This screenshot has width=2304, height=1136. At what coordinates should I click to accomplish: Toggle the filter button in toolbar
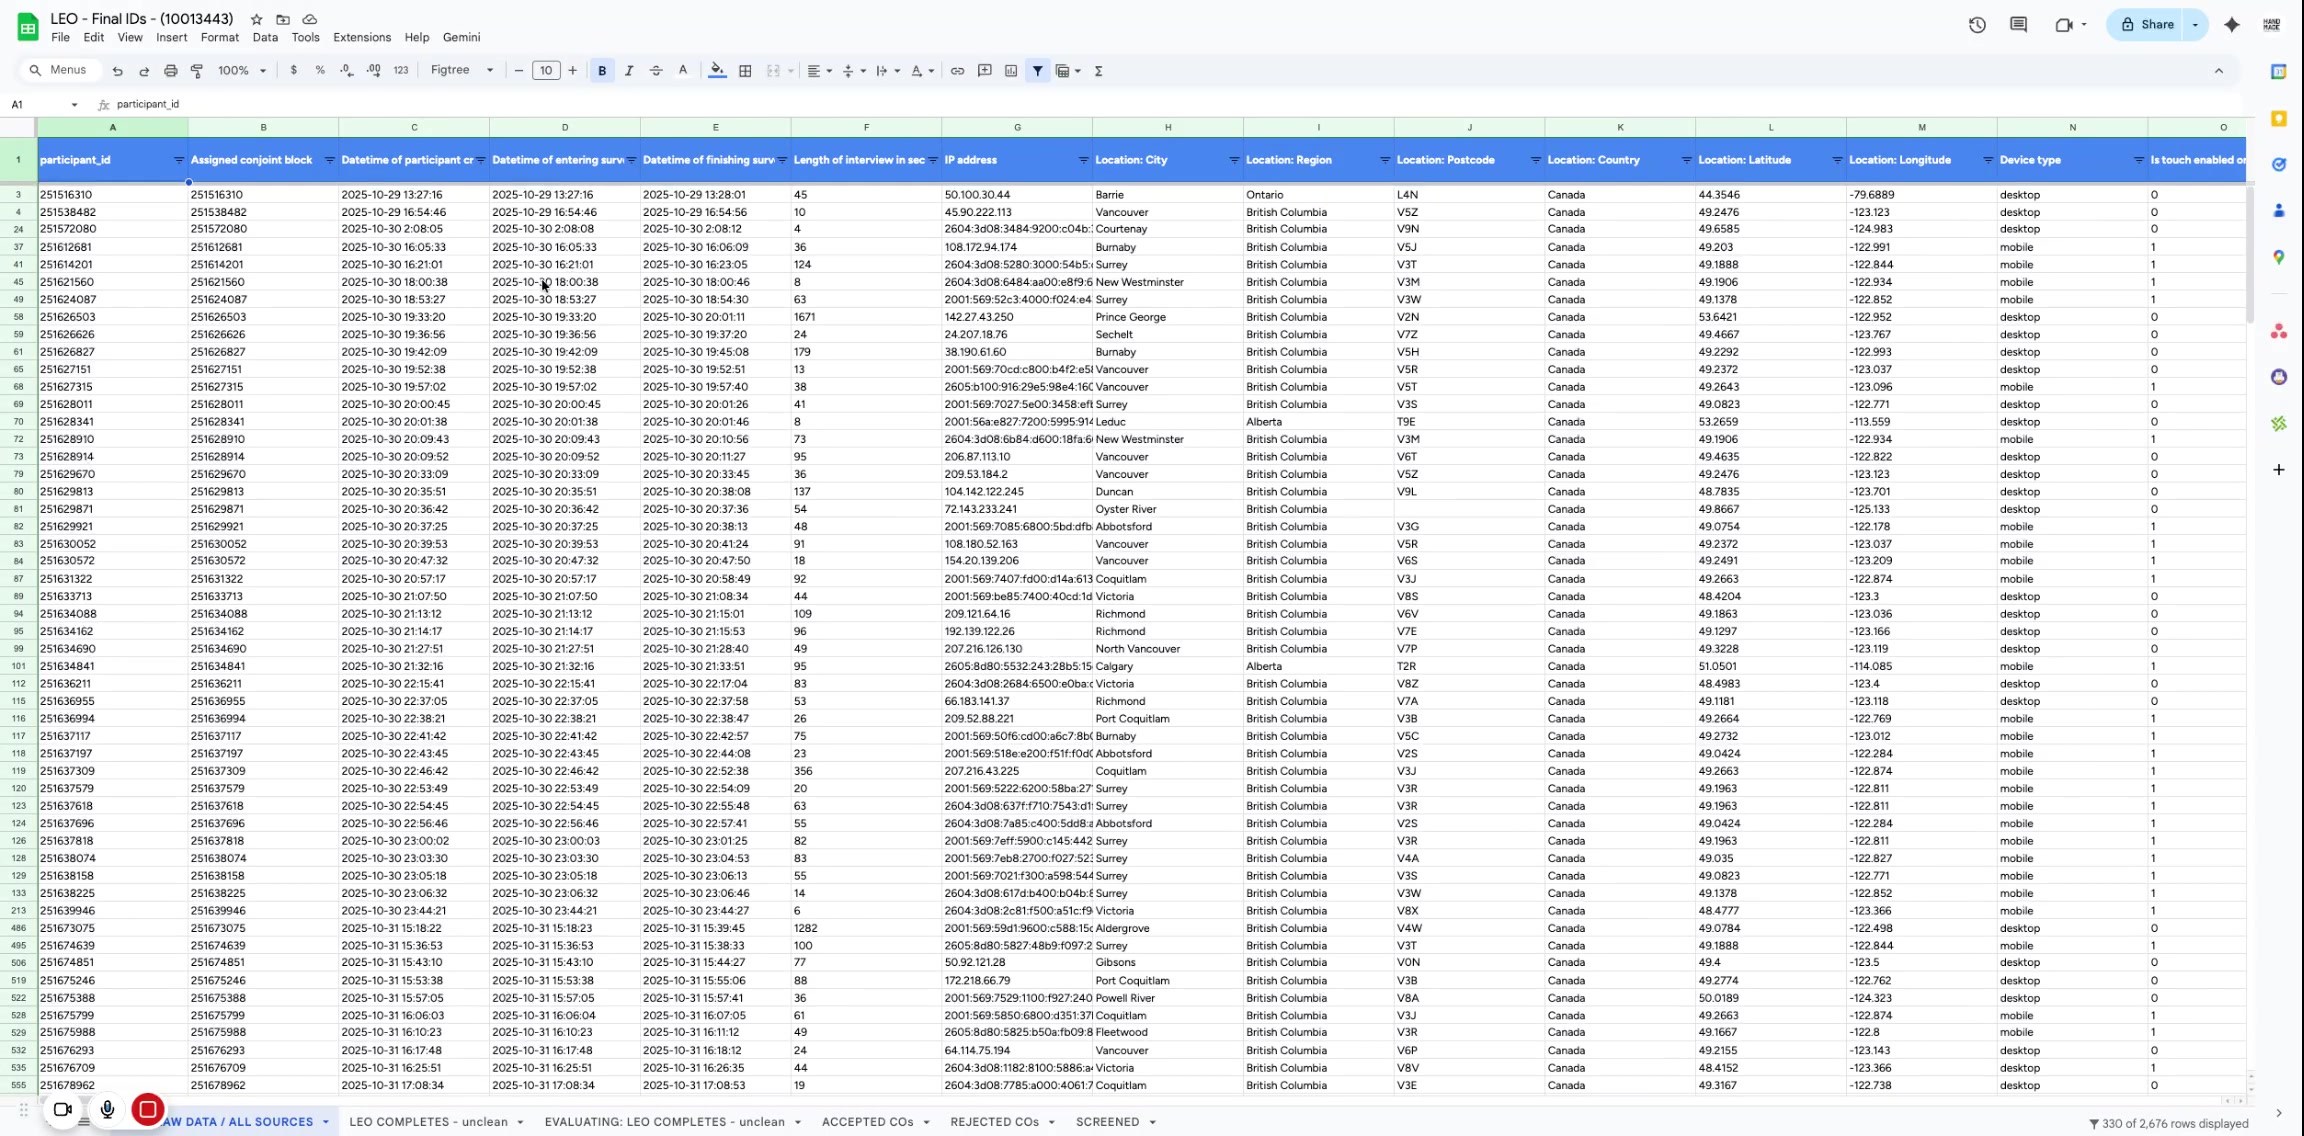1038,71
